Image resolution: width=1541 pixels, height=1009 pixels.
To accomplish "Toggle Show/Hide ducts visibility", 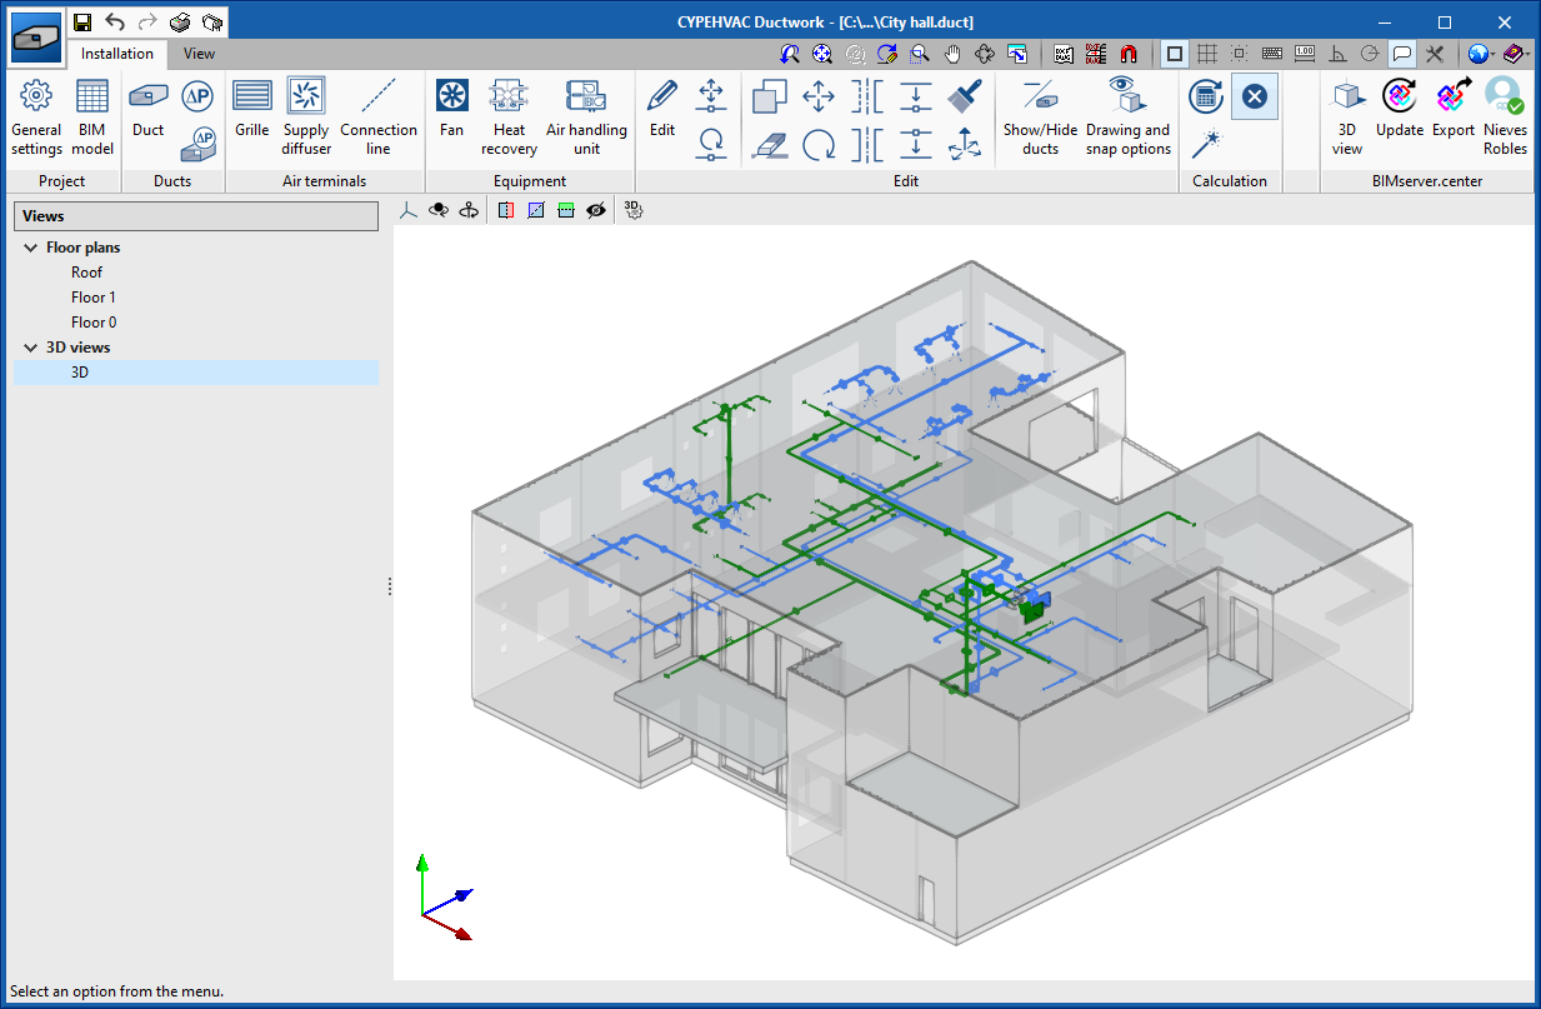I will click(x=1039, y=115).
